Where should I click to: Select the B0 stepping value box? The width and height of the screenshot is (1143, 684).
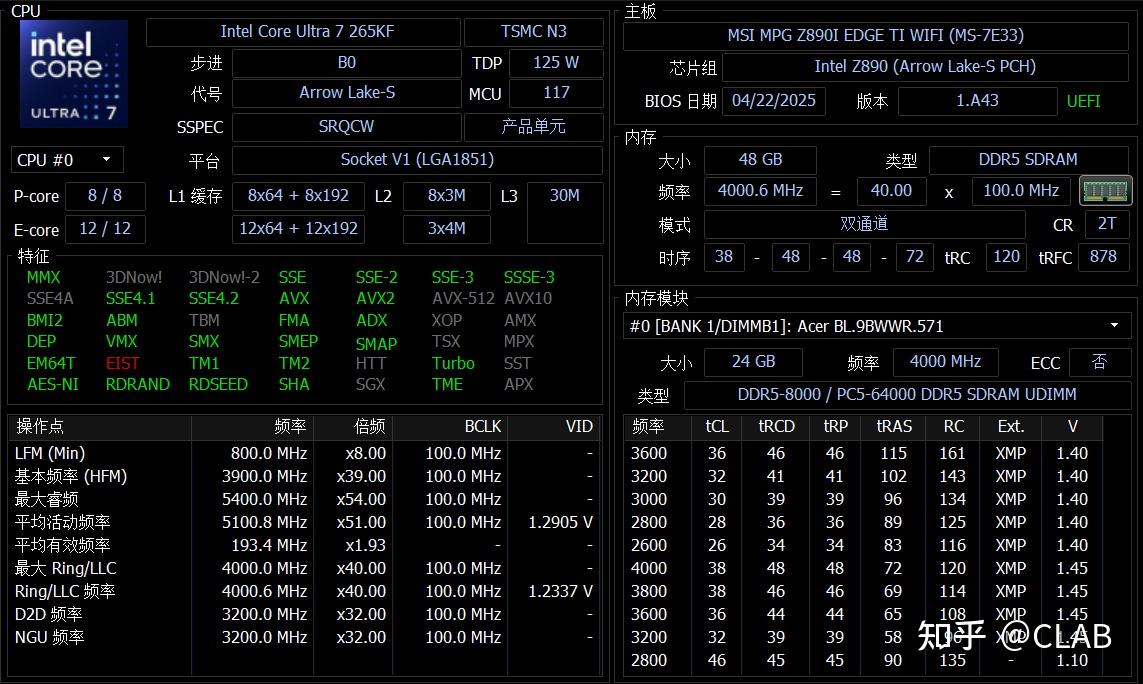tap(347, 62)
